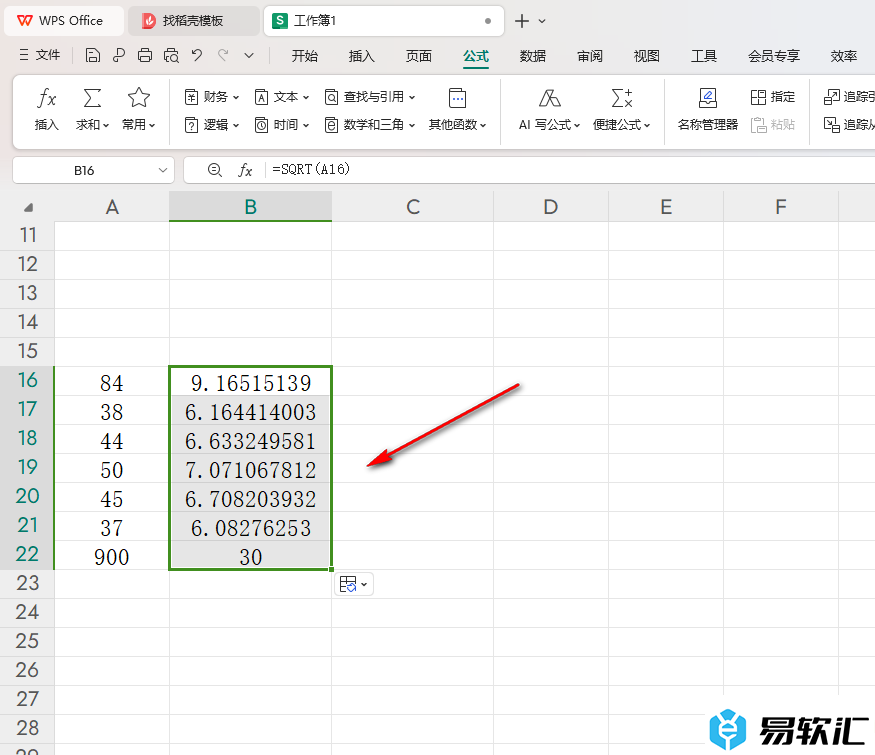Select column D header

pyautogui.click(x=551, y=207)
